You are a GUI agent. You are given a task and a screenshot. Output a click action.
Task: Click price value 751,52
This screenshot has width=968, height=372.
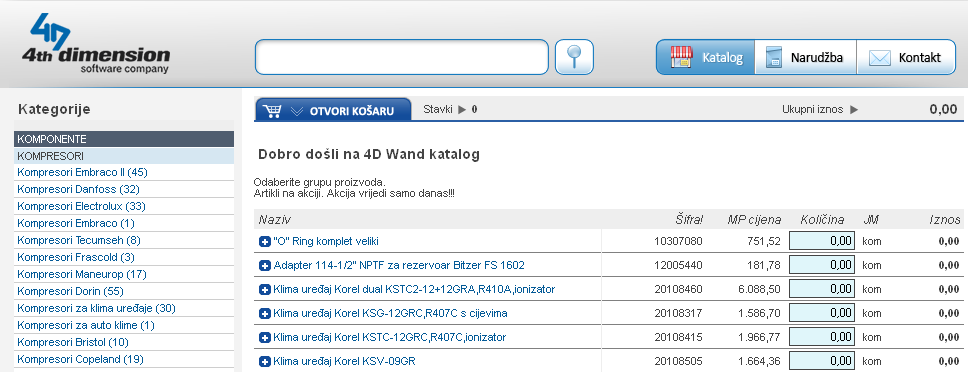tap(764, 242)
